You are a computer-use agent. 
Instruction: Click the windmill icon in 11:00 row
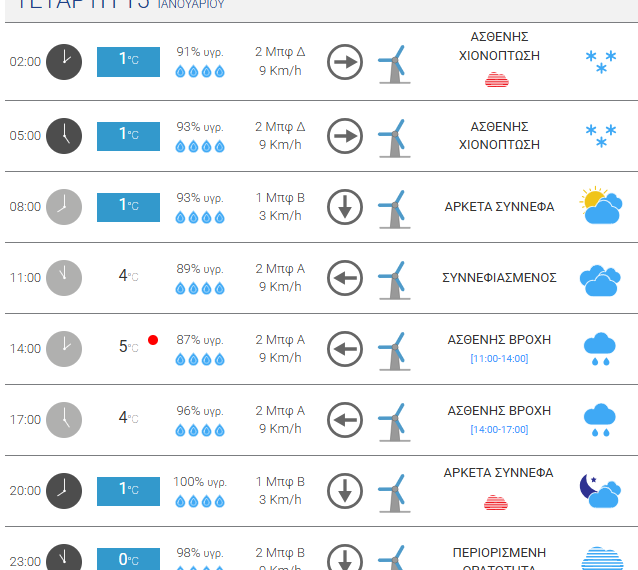393,277
